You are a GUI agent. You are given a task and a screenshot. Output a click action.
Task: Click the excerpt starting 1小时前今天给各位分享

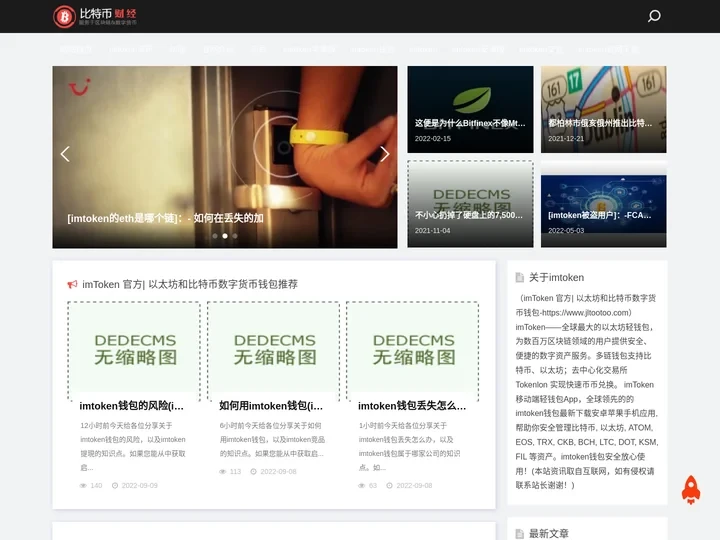click(x=410, y=446)
